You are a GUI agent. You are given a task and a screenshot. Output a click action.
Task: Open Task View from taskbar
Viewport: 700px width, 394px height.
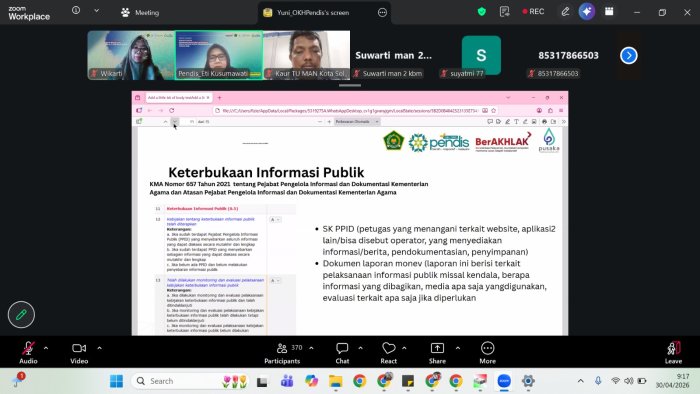pos(262,381)
